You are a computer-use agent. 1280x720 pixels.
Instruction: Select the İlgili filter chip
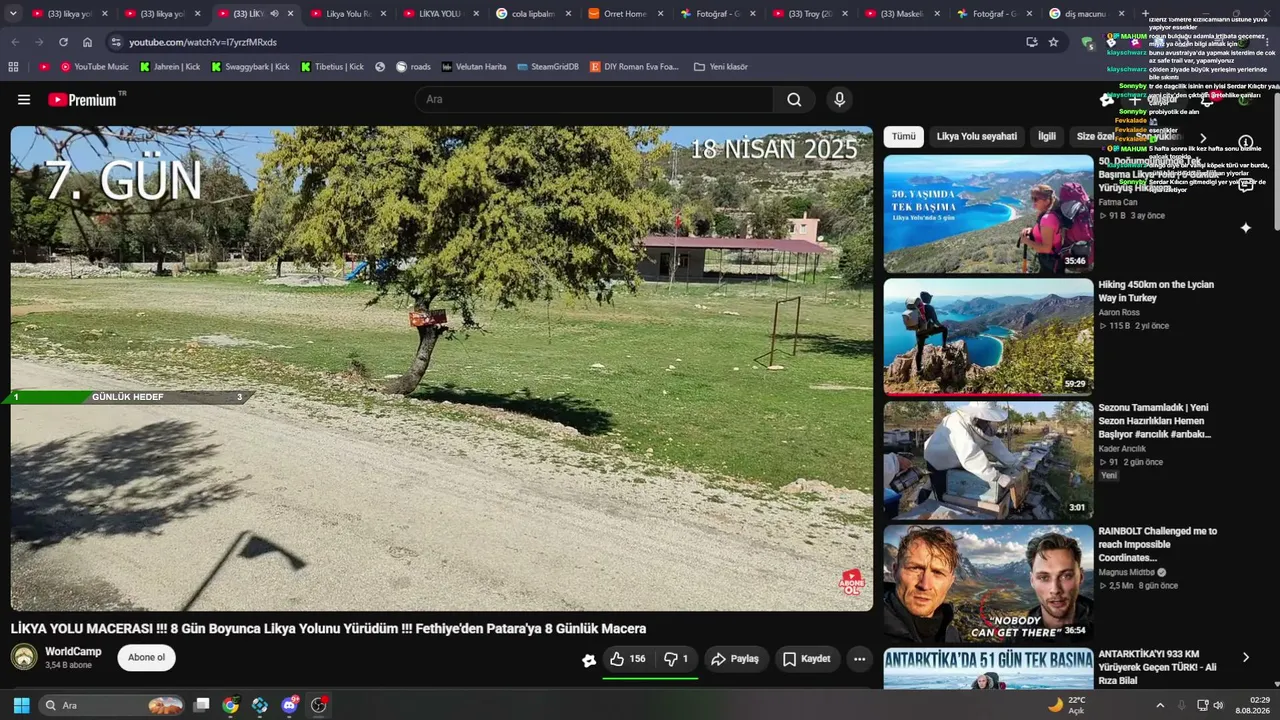(x=1046, y=136)
